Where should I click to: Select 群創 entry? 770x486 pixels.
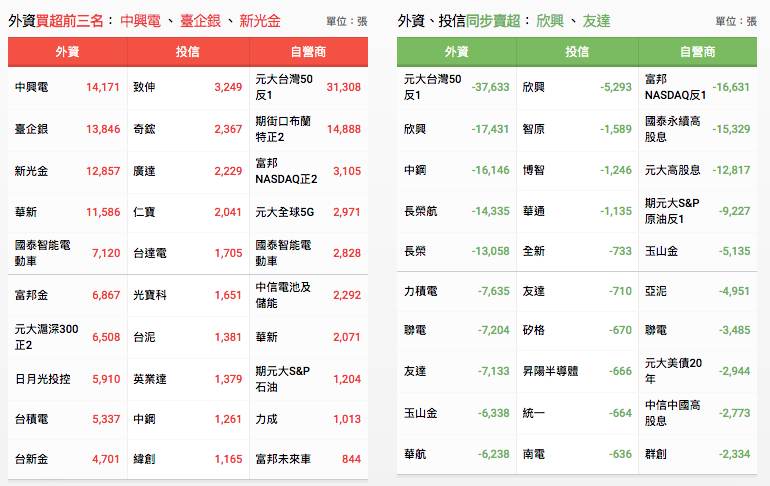pyautogui.click(x=656, y=454)
